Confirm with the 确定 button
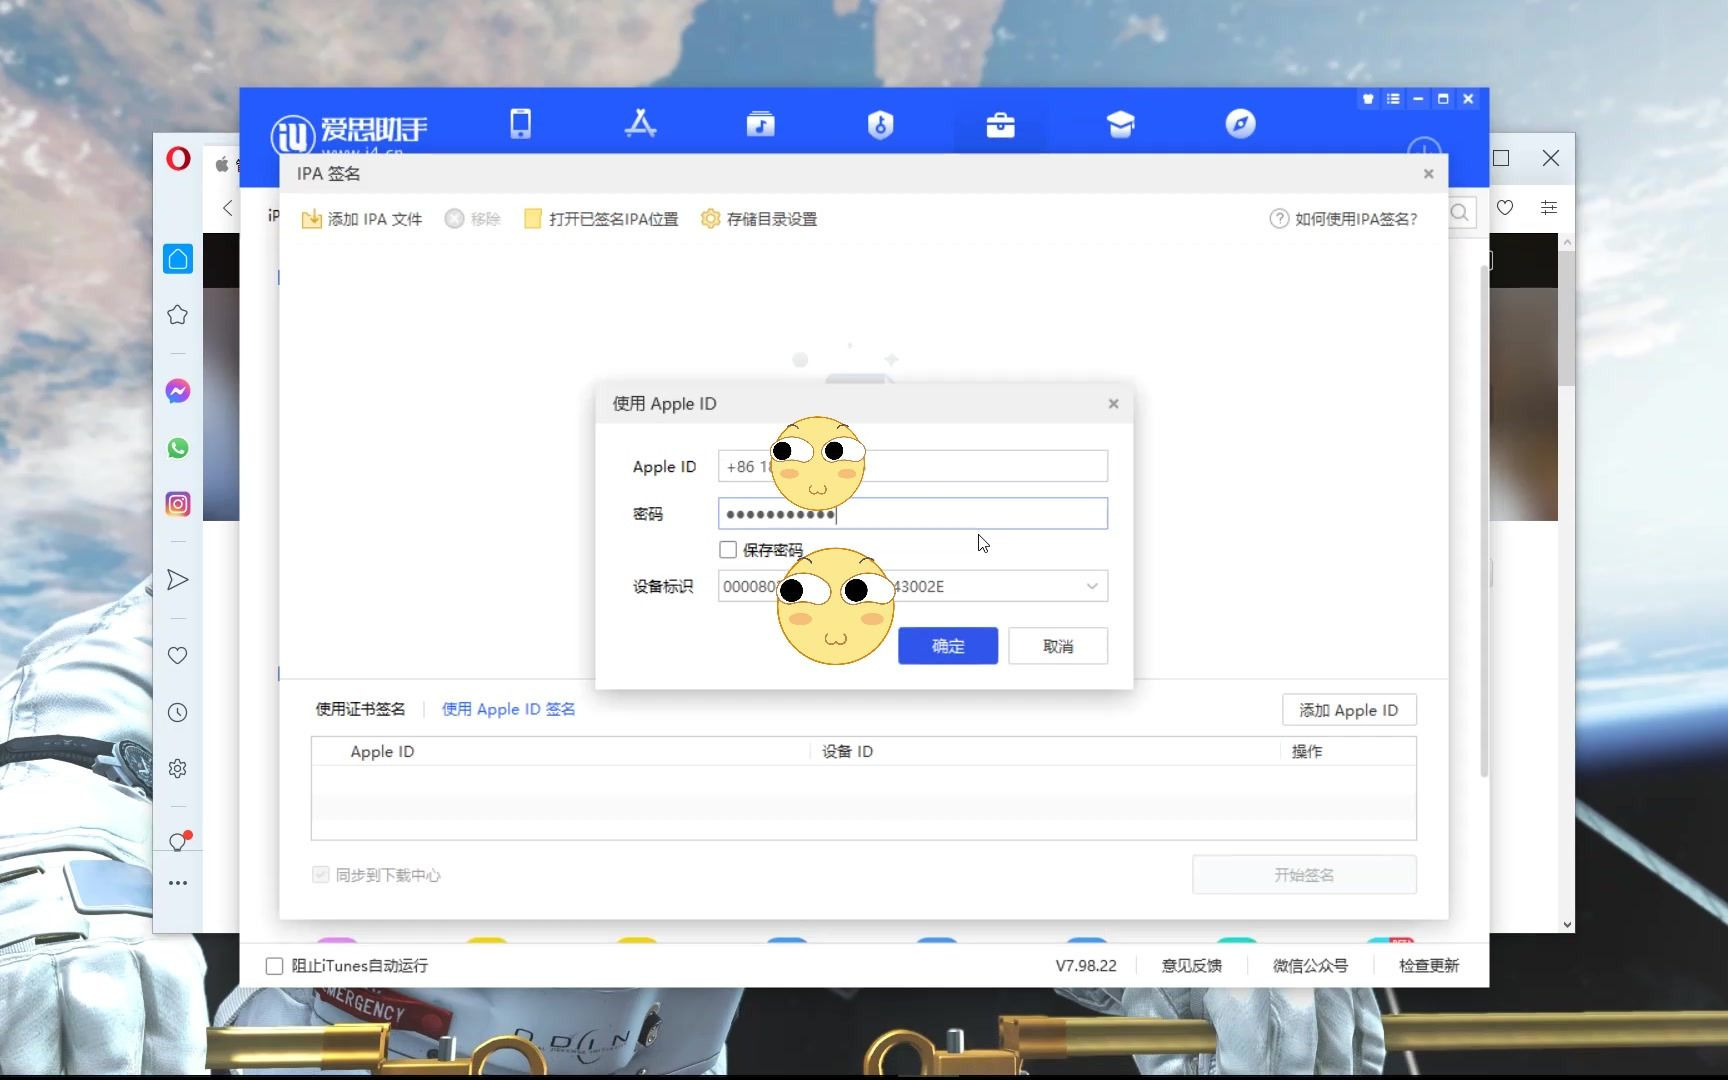 pyautogui.click(x=947, y=646)
